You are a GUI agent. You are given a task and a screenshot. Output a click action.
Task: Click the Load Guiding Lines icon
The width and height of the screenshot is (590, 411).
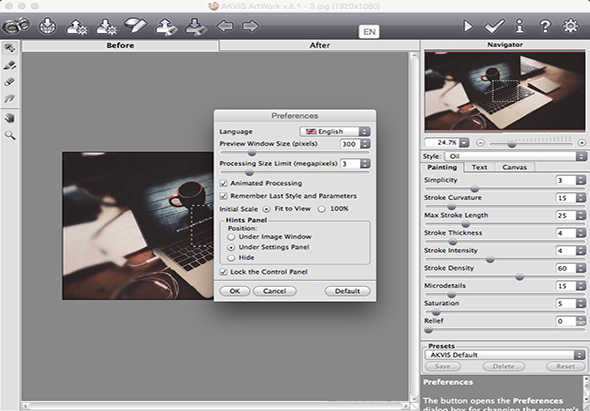click(166, 26)
